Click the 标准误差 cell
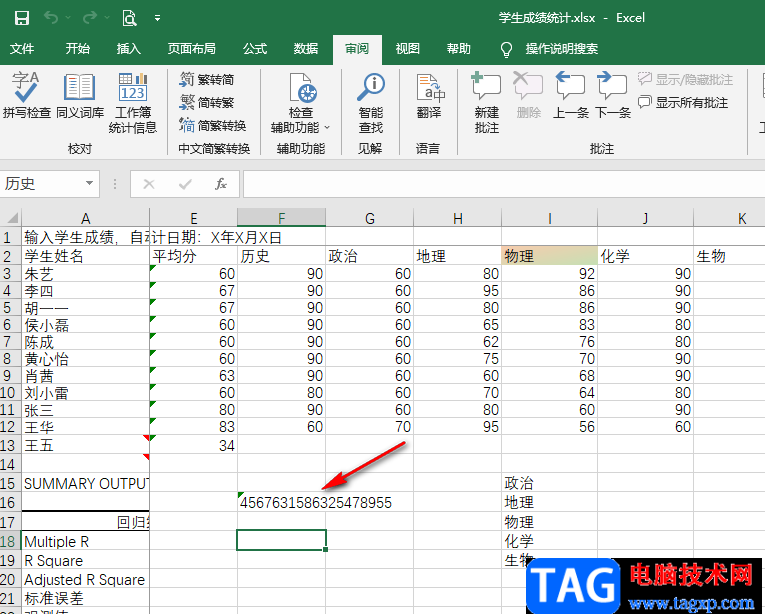765x614 pixels. (85, 598)
